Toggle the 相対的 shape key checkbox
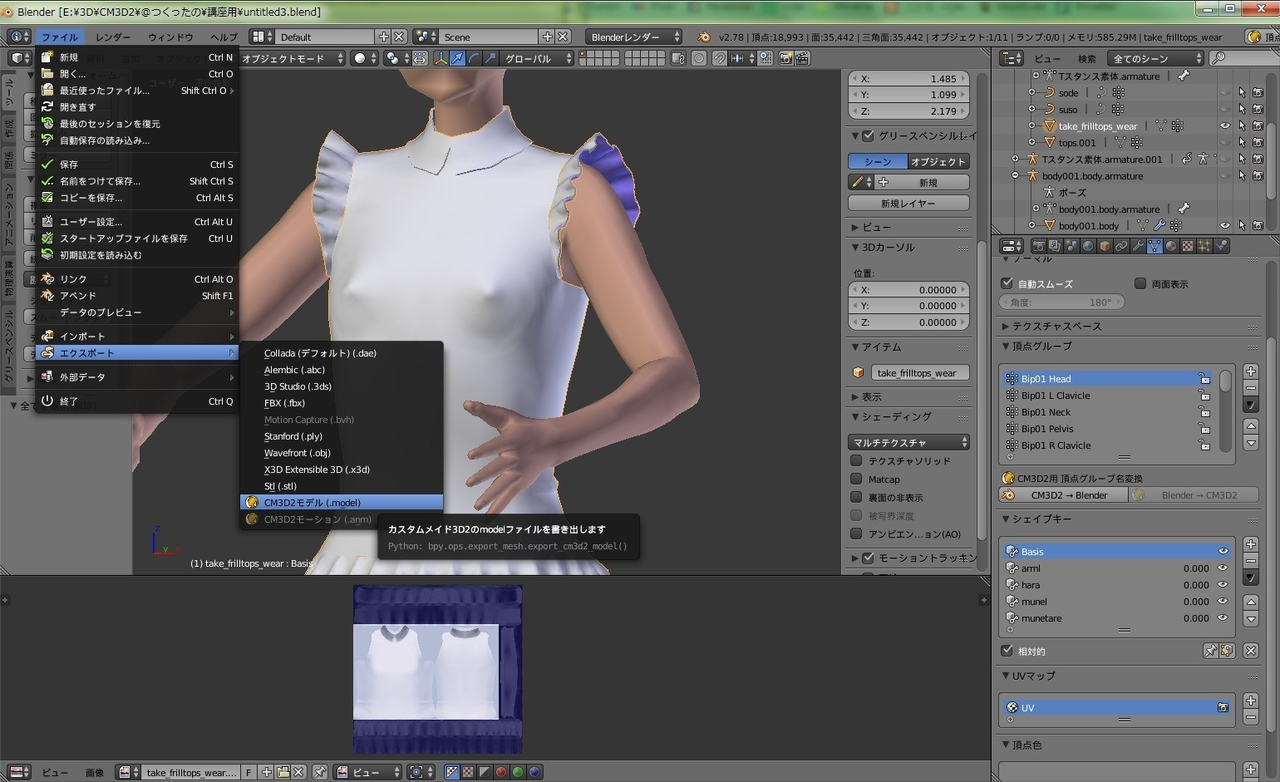1280x782 pixels. pyautogui.click(x=1007, y=651)
